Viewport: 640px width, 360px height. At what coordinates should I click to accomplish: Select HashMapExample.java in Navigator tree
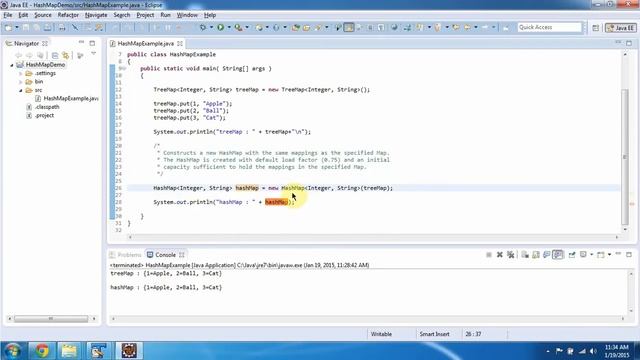[67, 98]
